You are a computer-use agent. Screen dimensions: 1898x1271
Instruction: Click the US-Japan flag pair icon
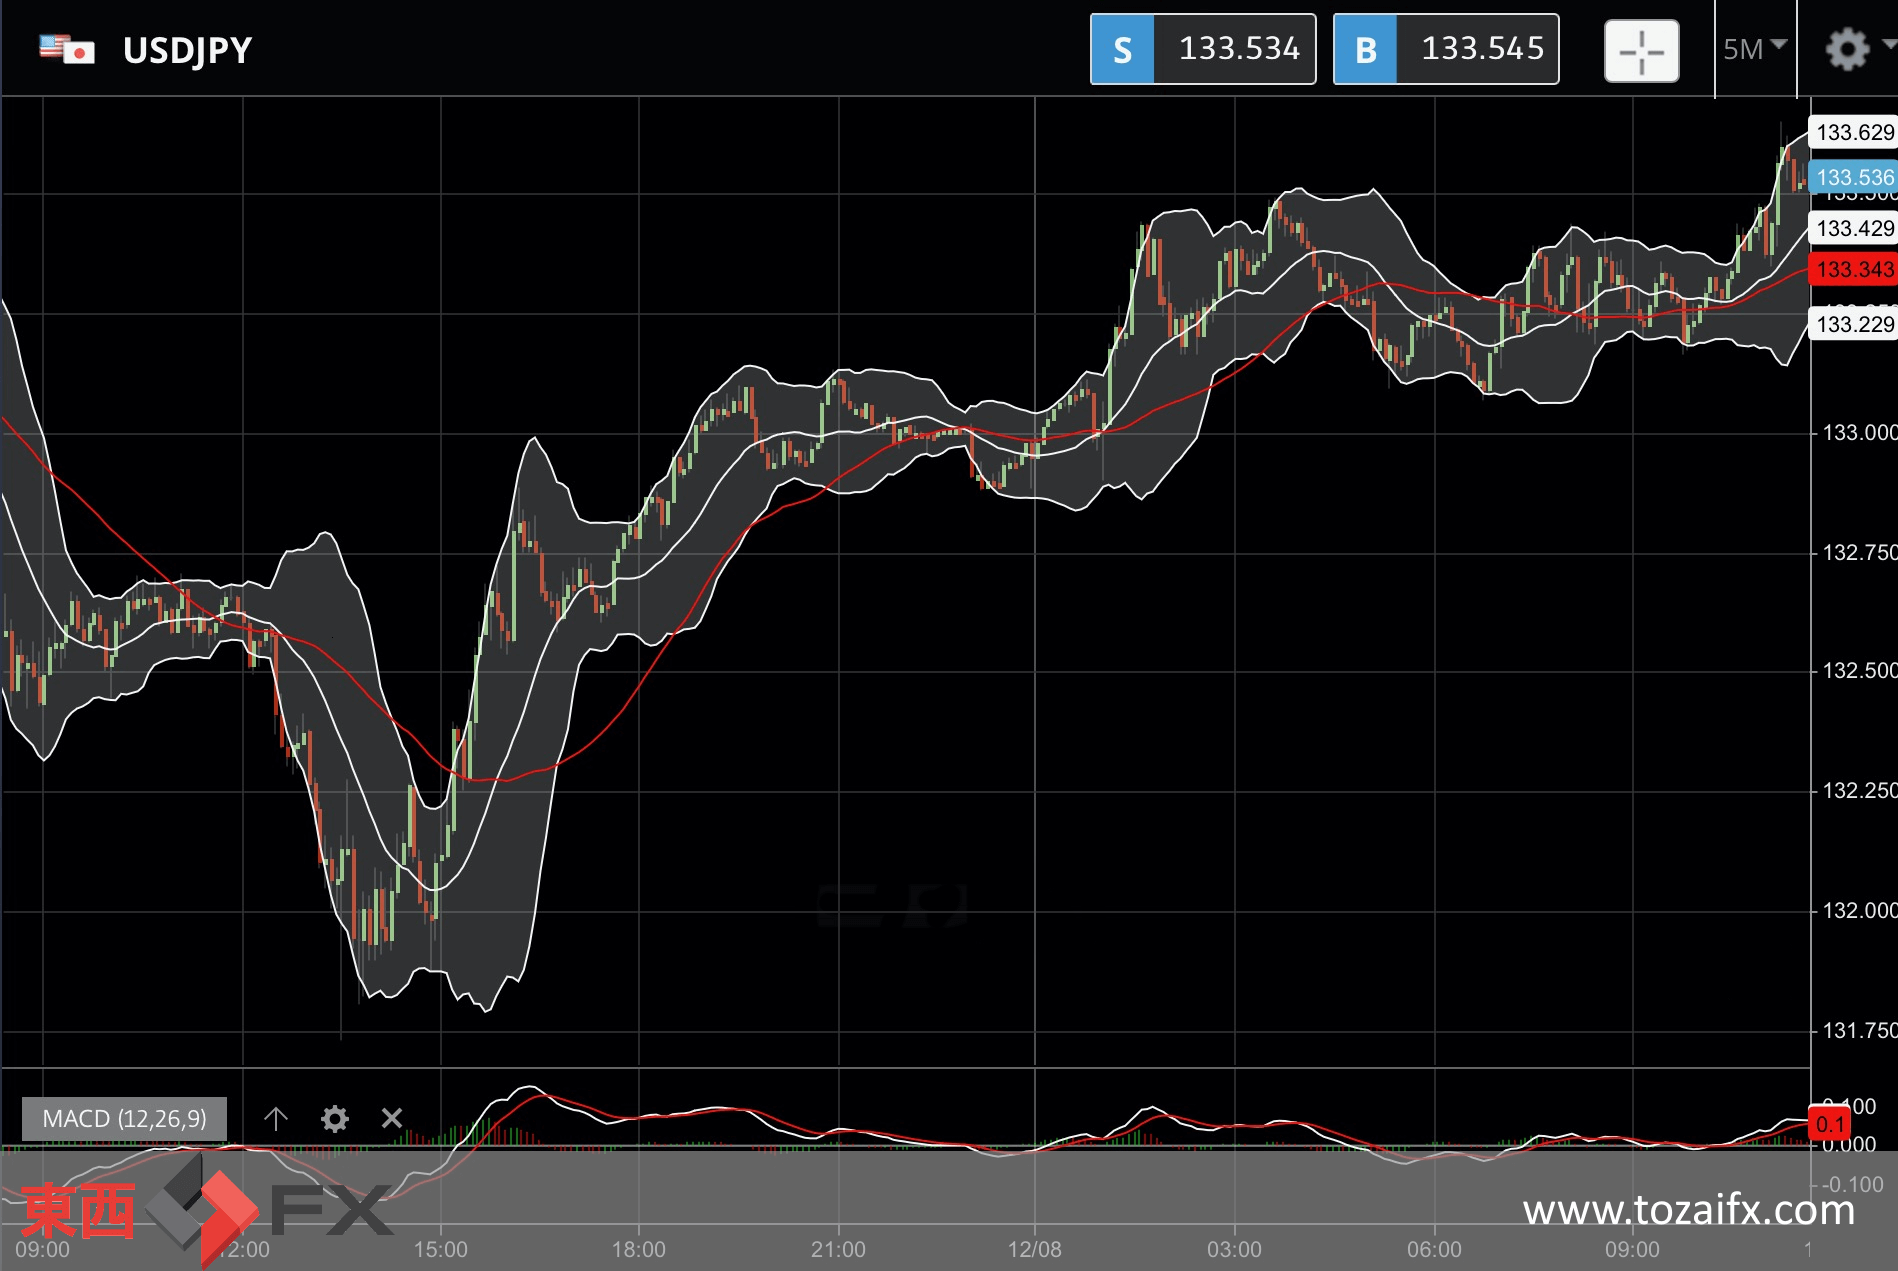[x=67, y=49]
